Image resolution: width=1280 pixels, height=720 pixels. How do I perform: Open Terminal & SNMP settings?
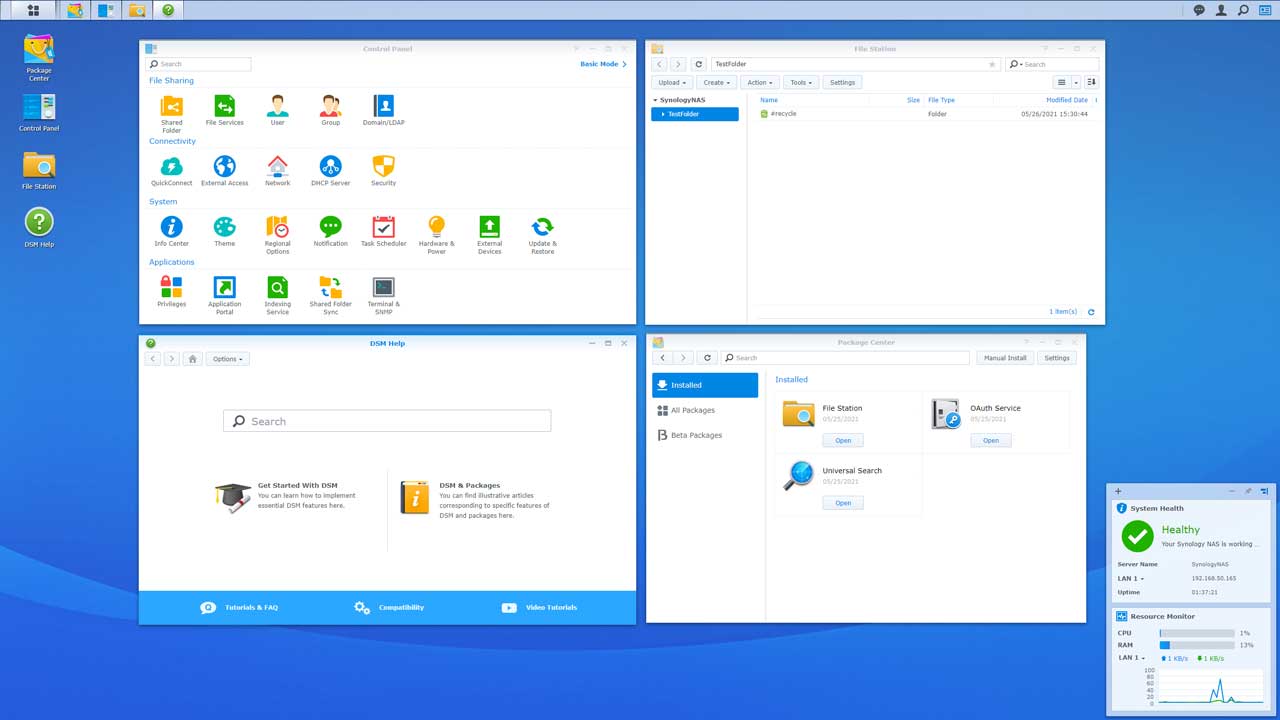[x=384, y=296]
